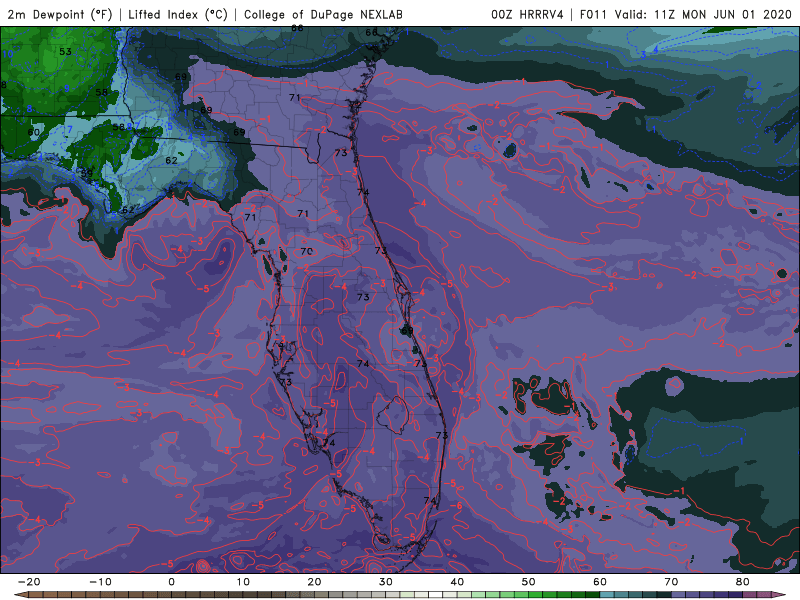The width and height of the screenshot is (800, 600).
Task: Click the 80 label on the color scale
Action: click(743, 582)
